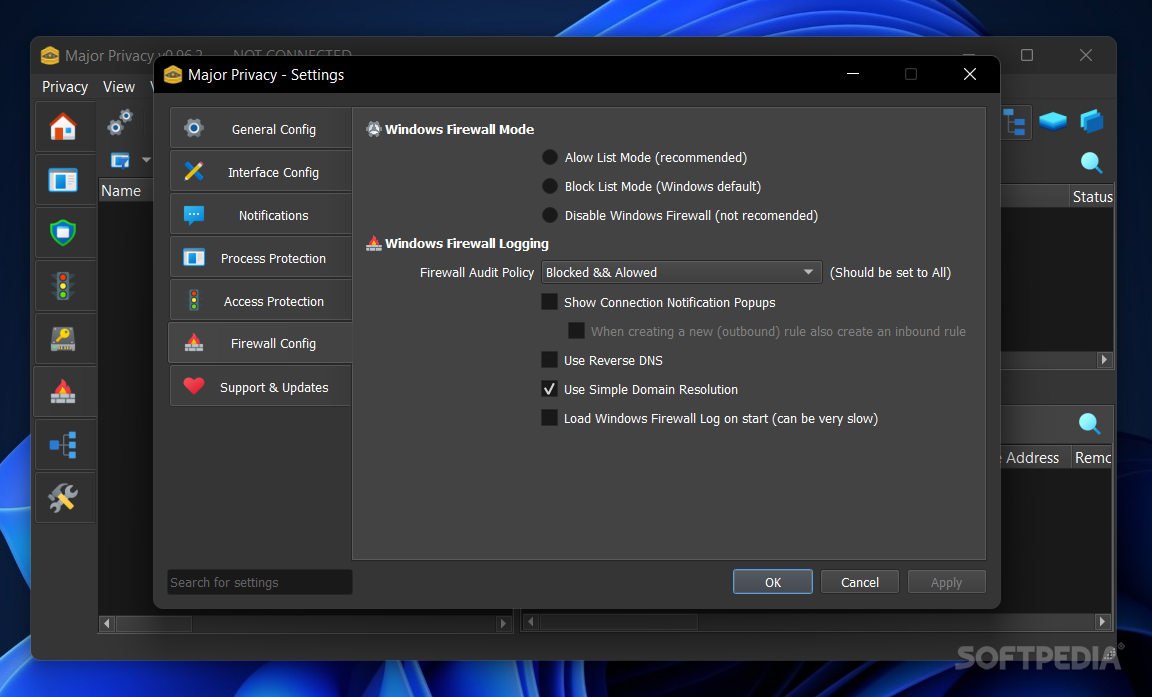
Task: Open the Access Protection tab
Action: tap(261, 301)
